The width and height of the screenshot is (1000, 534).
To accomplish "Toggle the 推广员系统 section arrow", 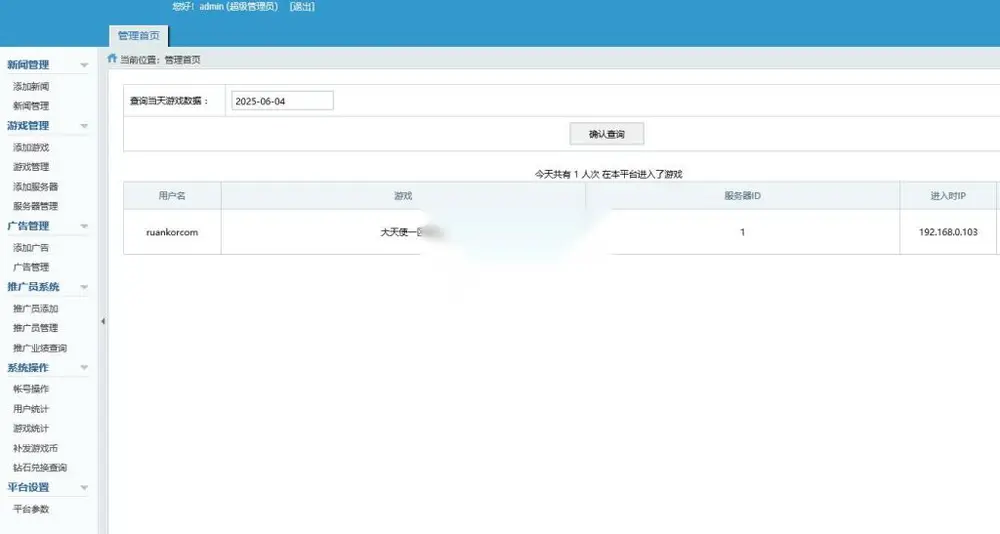I will tap(84, 287).
